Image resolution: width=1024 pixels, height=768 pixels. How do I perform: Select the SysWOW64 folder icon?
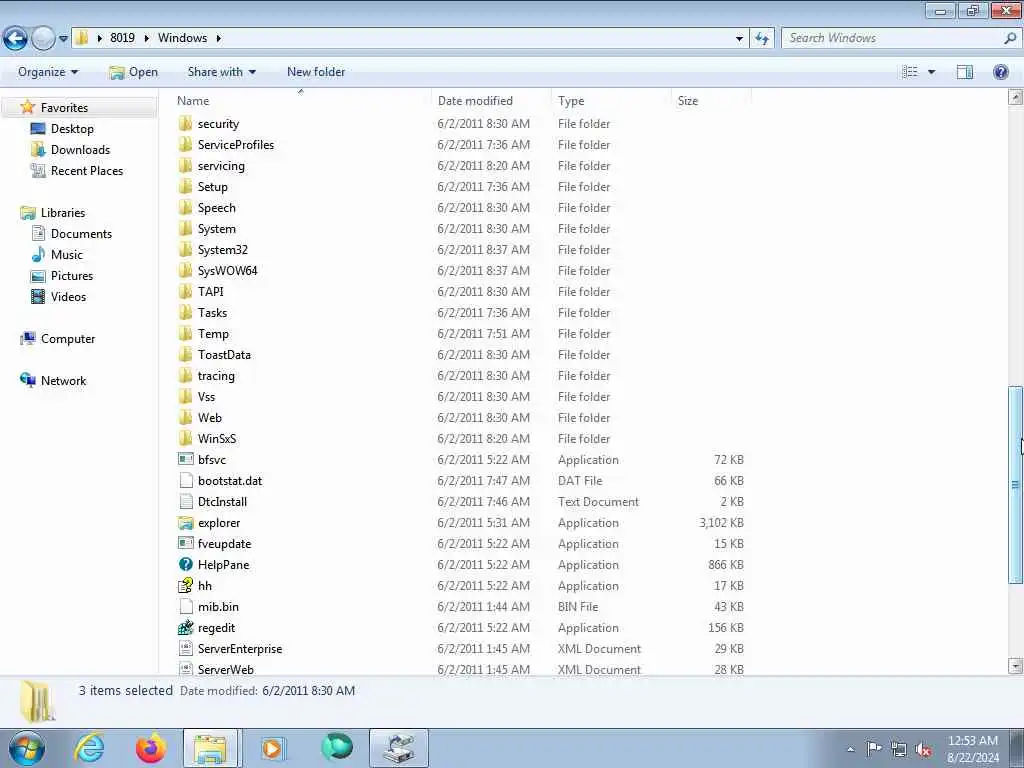[185, 270]
